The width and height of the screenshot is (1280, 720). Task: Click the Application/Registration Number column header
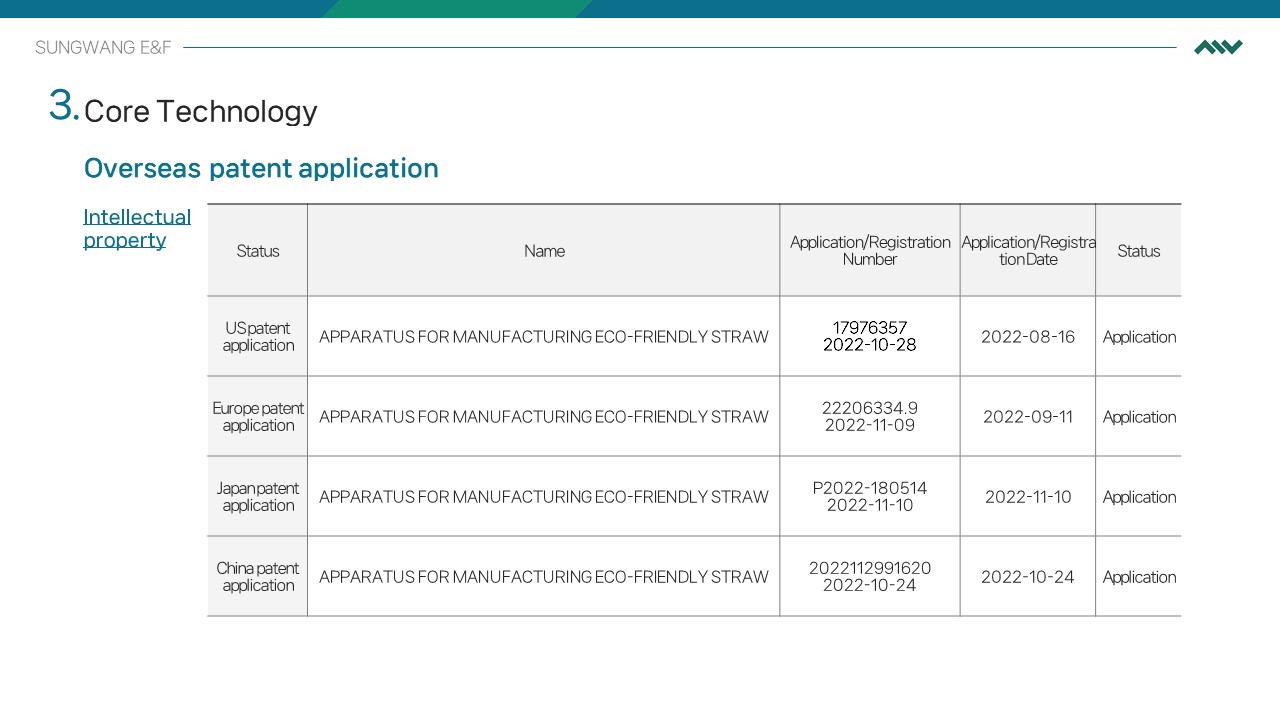tap(870, 251)
